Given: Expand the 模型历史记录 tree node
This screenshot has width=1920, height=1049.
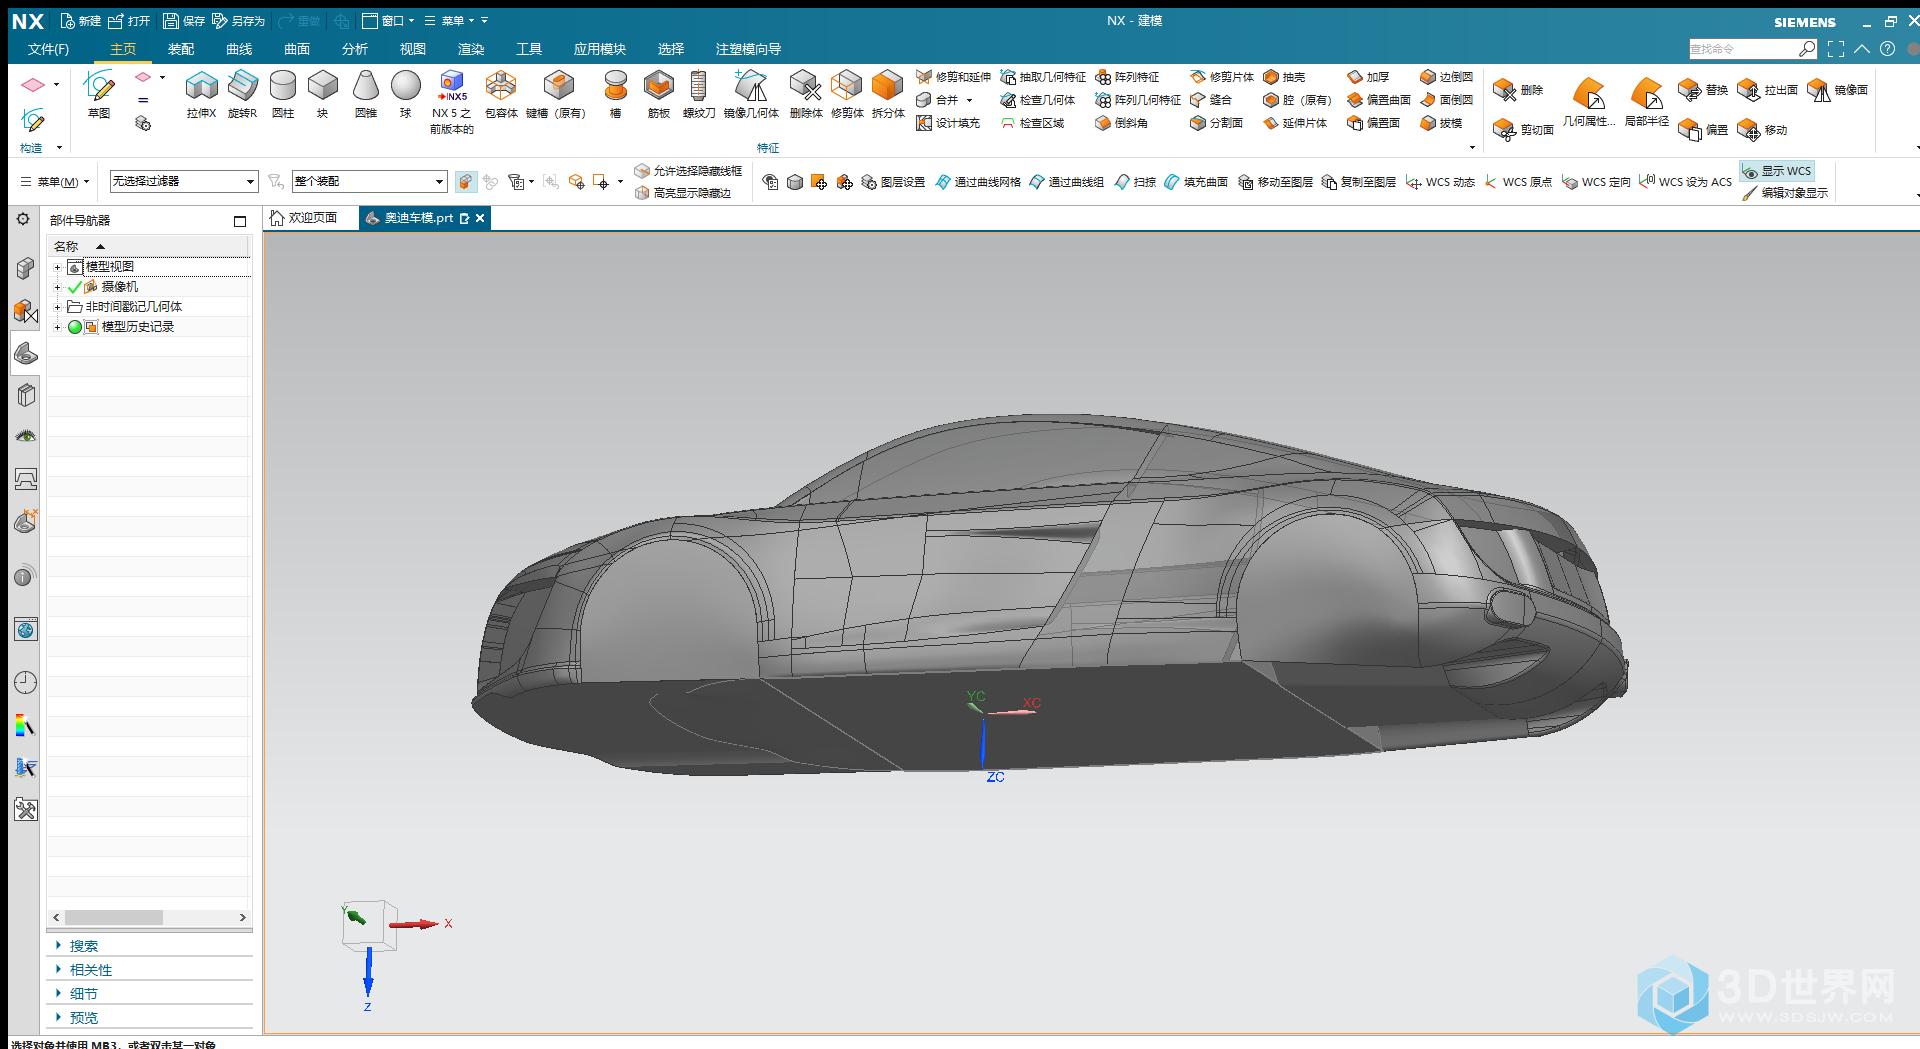Looking at the screenshot, I should pos(57,327).
